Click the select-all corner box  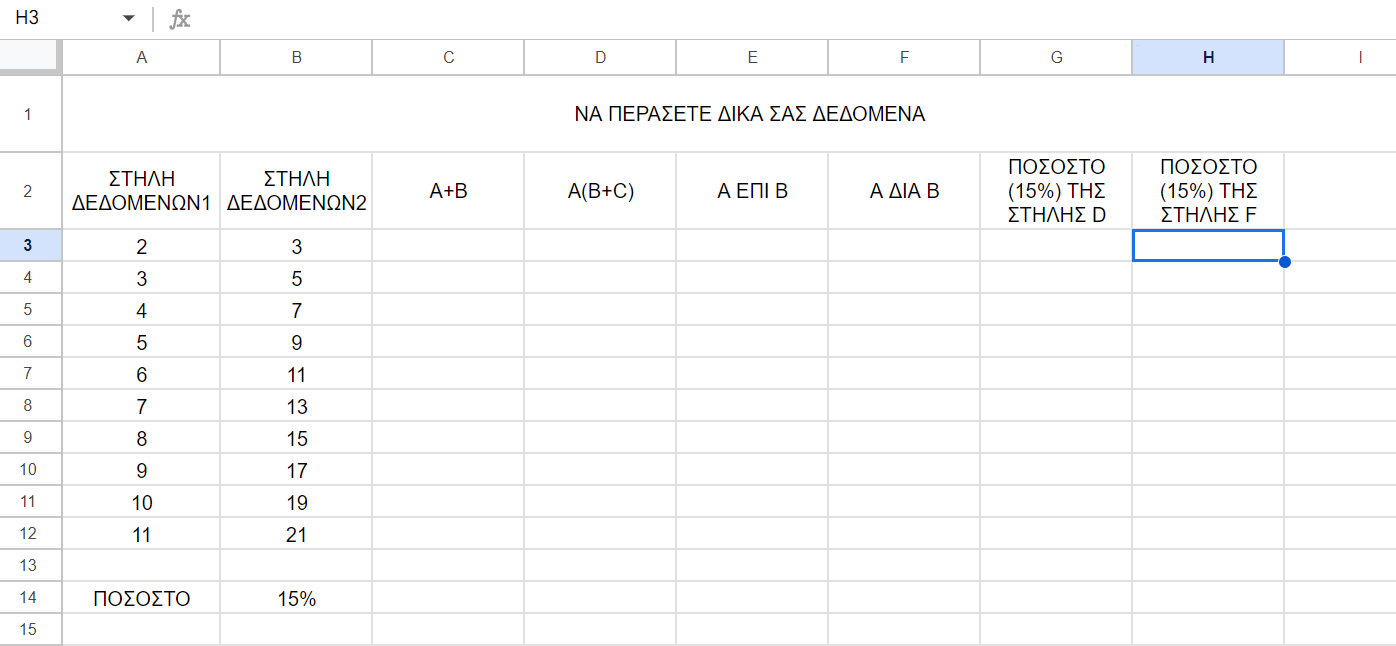pos(30,57)
